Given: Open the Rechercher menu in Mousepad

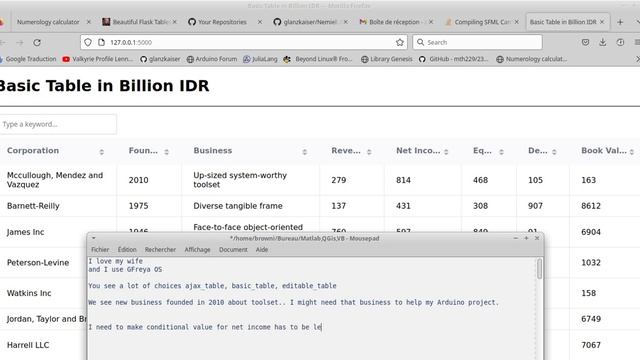Looking at the screenshot, I should [x=160, y=249].
